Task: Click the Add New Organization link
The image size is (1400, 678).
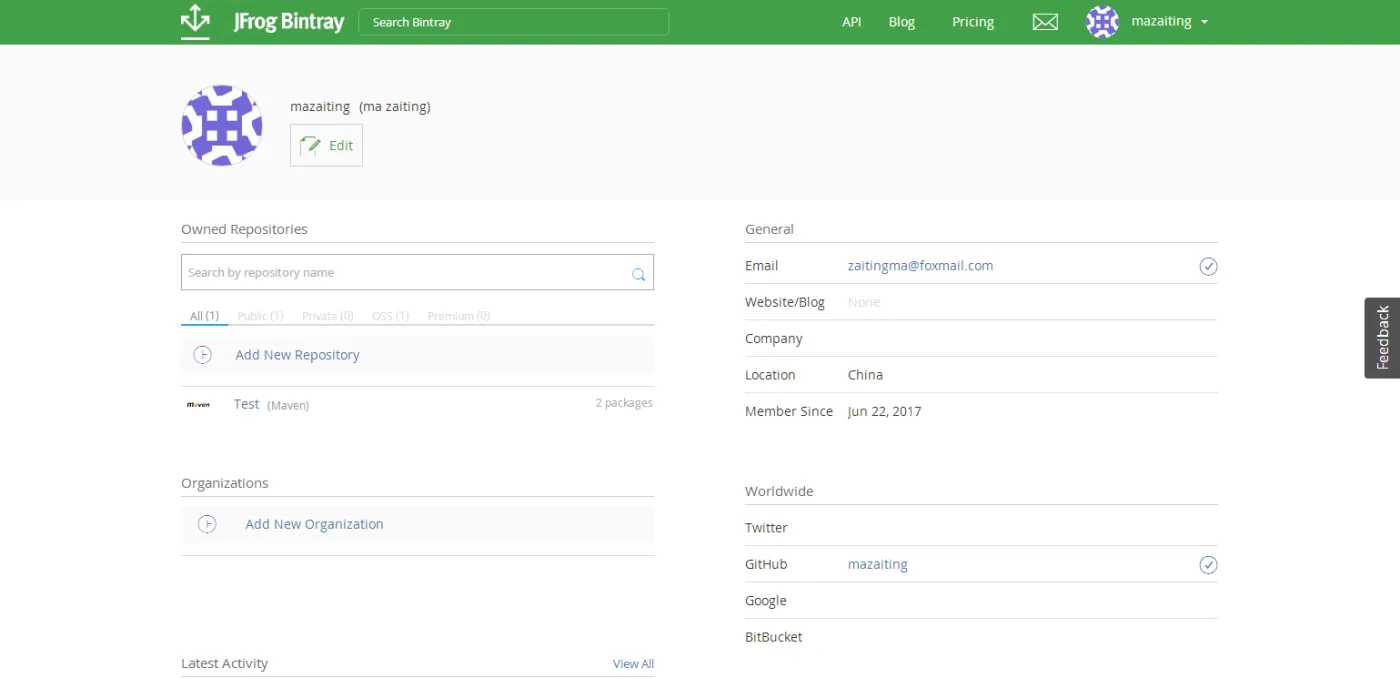Action: click(x=314, y=524)
